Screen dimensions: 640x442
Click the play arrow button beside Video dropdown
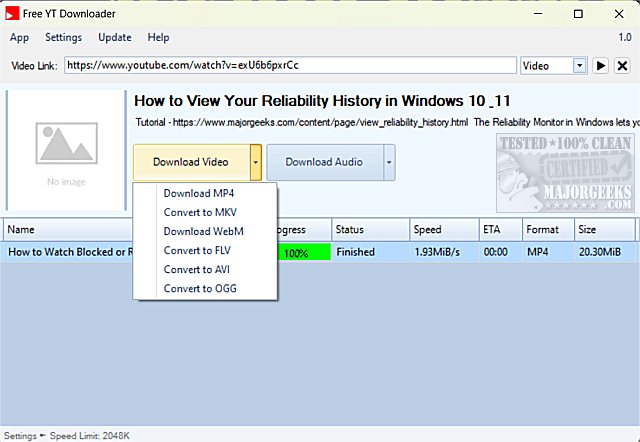click(x=601, y=66)
